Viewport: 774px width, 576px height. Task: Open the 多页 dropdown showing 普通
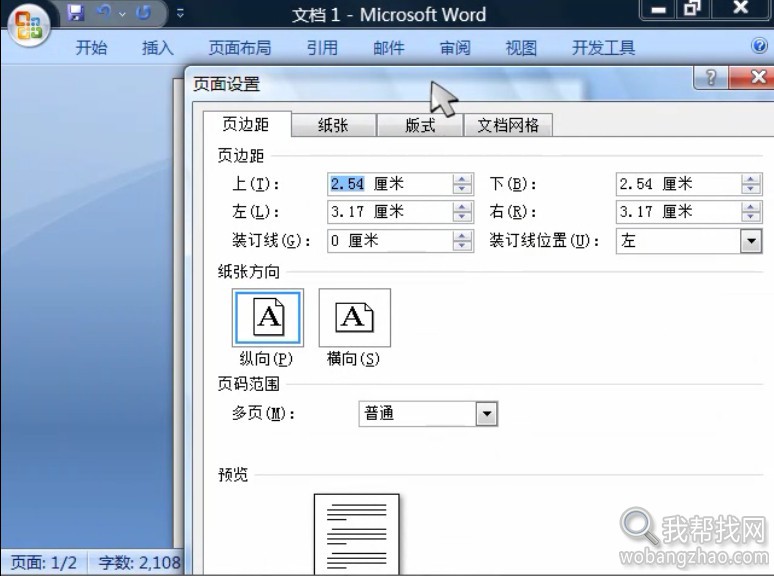coord(487,414)
